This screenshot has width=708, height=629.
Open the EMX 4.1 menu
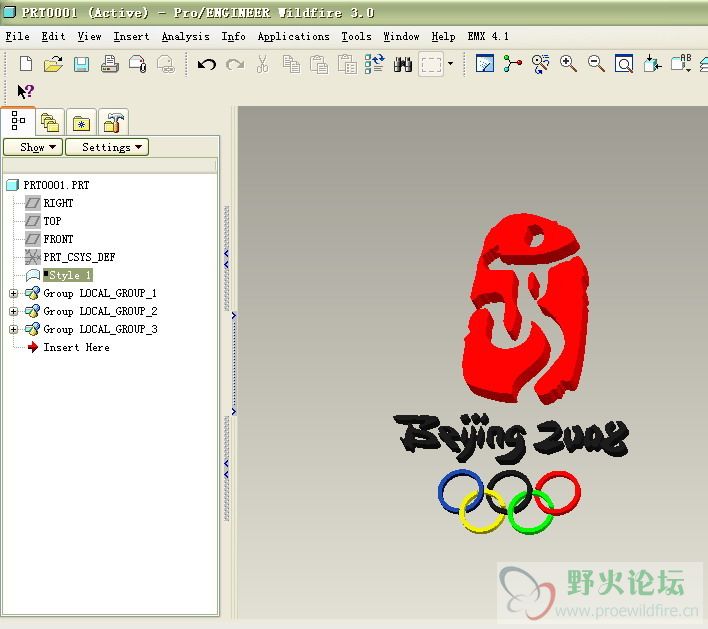pyautogui.click(x=488, y=37)
